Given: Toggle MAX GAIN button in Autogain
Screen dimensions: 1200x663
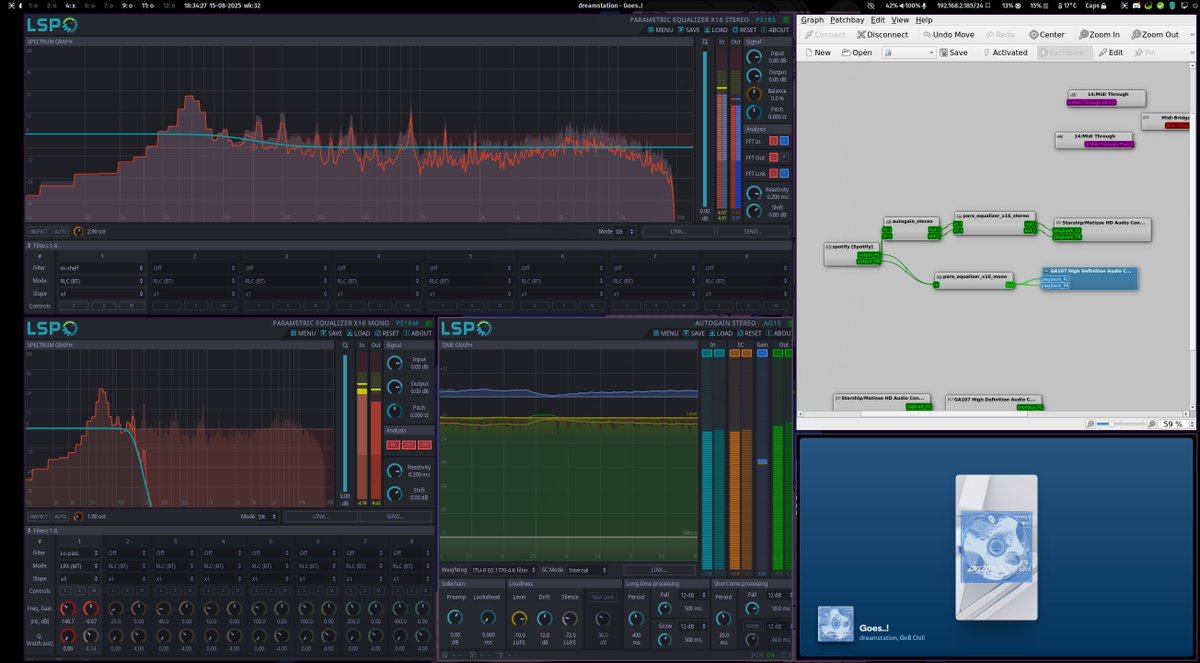Looking at the screenshot, I should pyautogui.click(x=602, y=597).
